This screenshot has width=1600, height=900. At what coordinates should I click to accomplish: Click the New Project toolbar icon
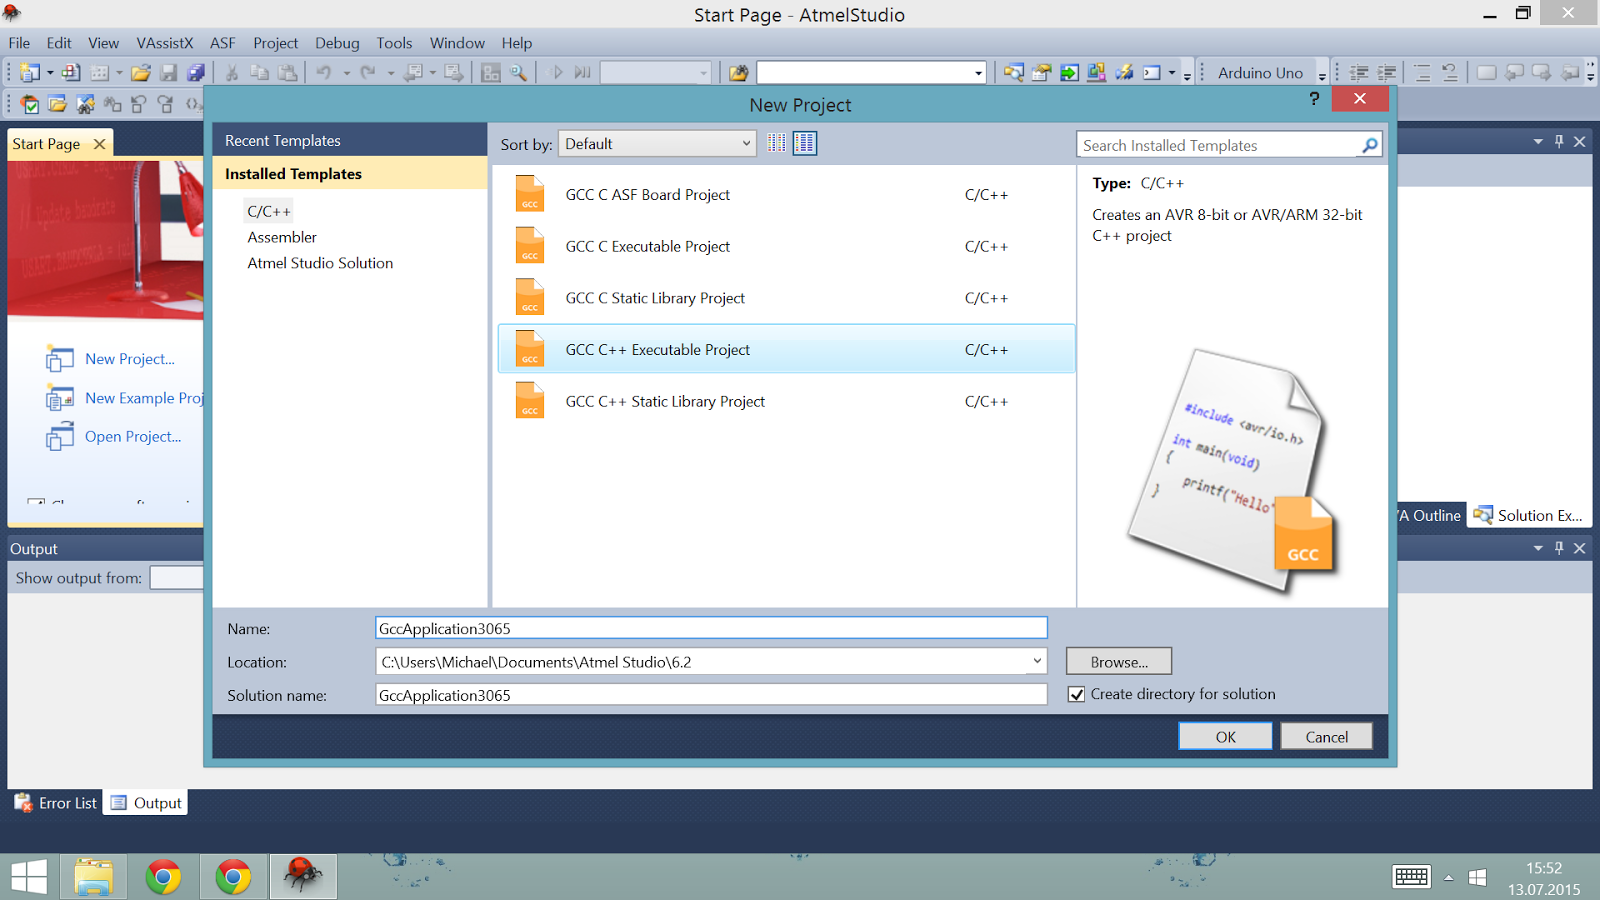pyautogui.click(x=30, y=72)
